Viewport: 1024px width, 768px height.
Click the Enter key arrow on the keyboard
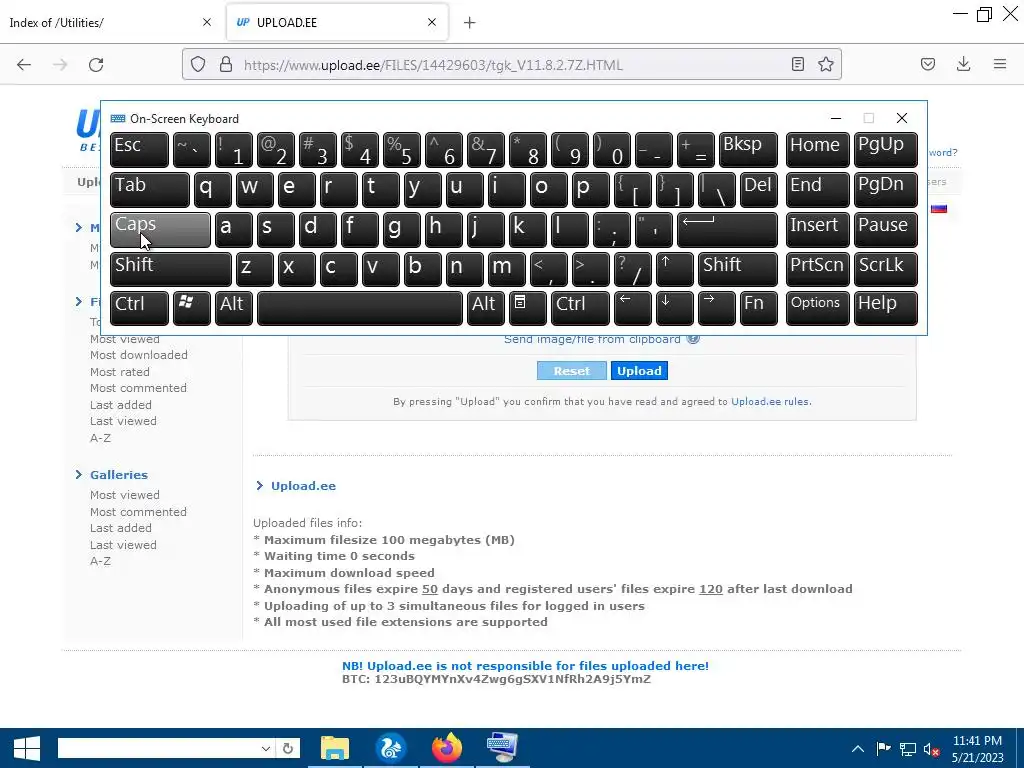(727, 230)
